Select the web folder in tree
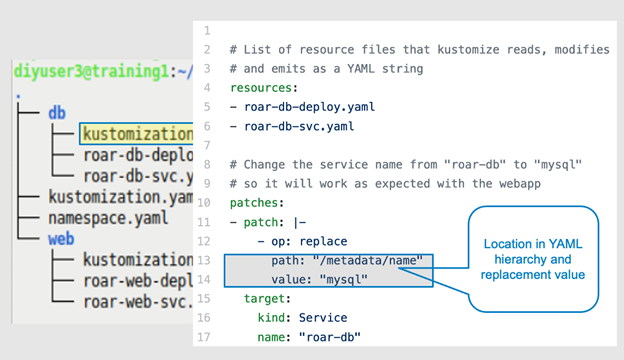The width and height of the screenshot is (624, 360). pyautogui.click(x=61, y=239)
